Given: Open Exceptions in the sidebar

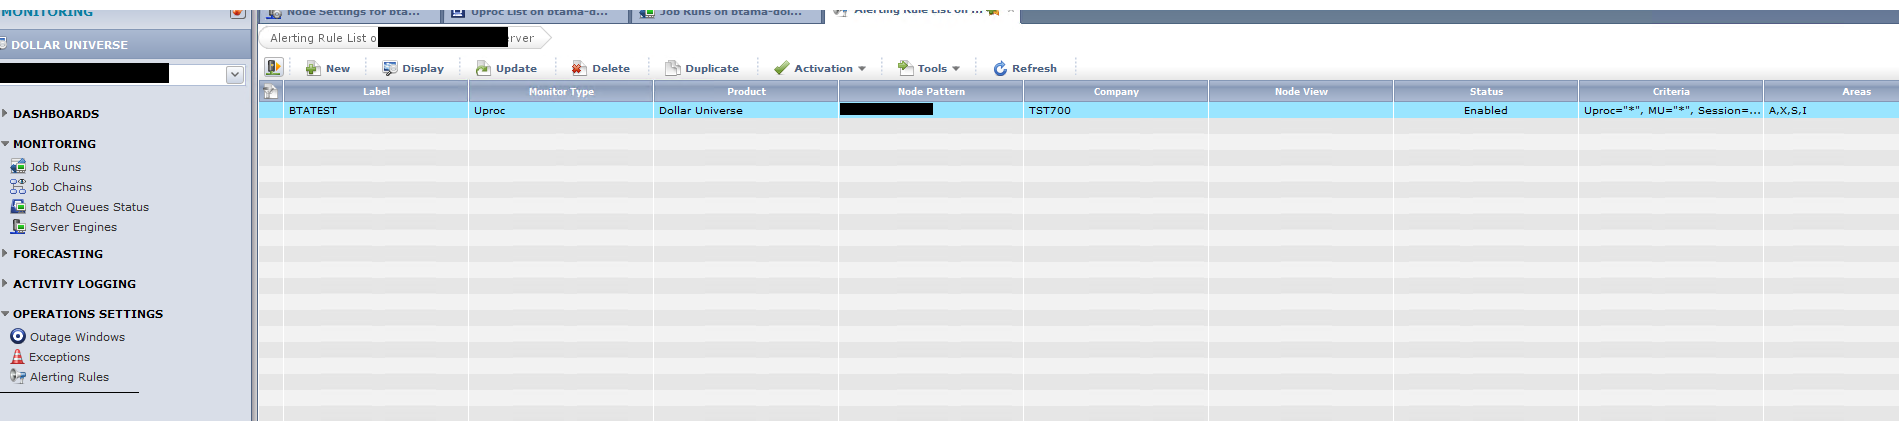Looking at the screenshot, I should pyautogui.click(x=50, y=357).
